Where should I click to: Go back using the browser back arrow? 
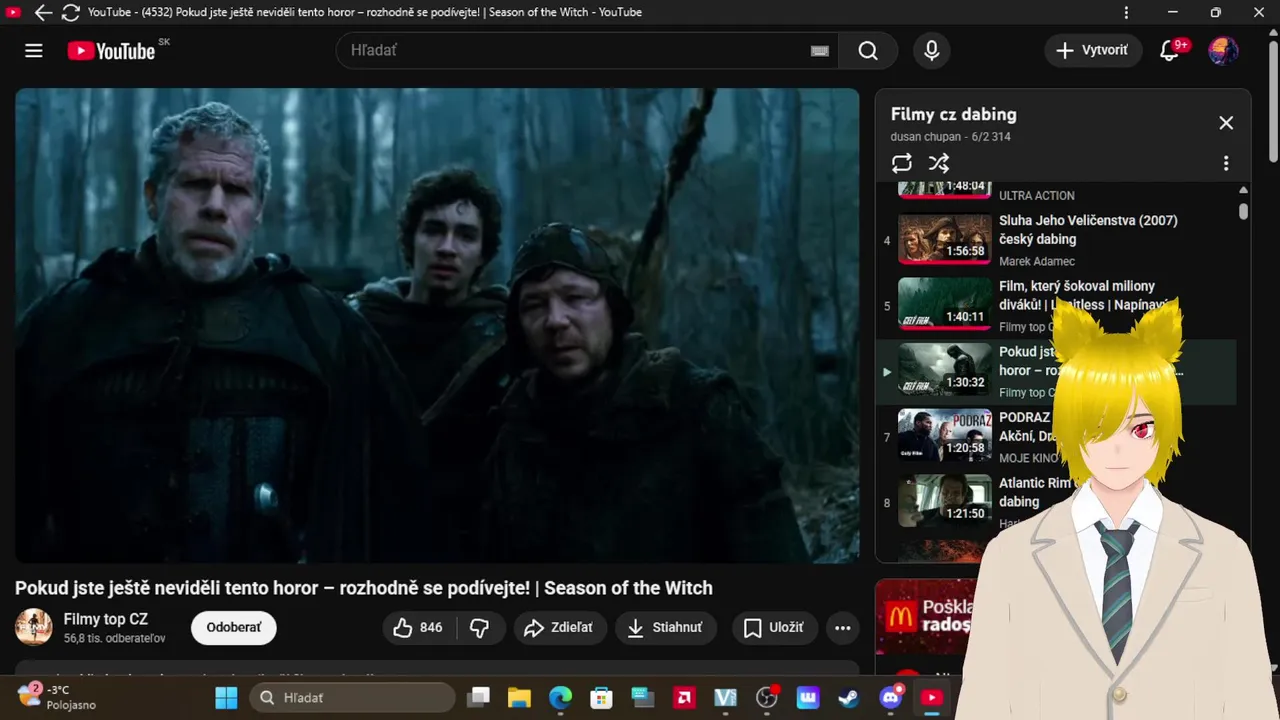[43, 13]
